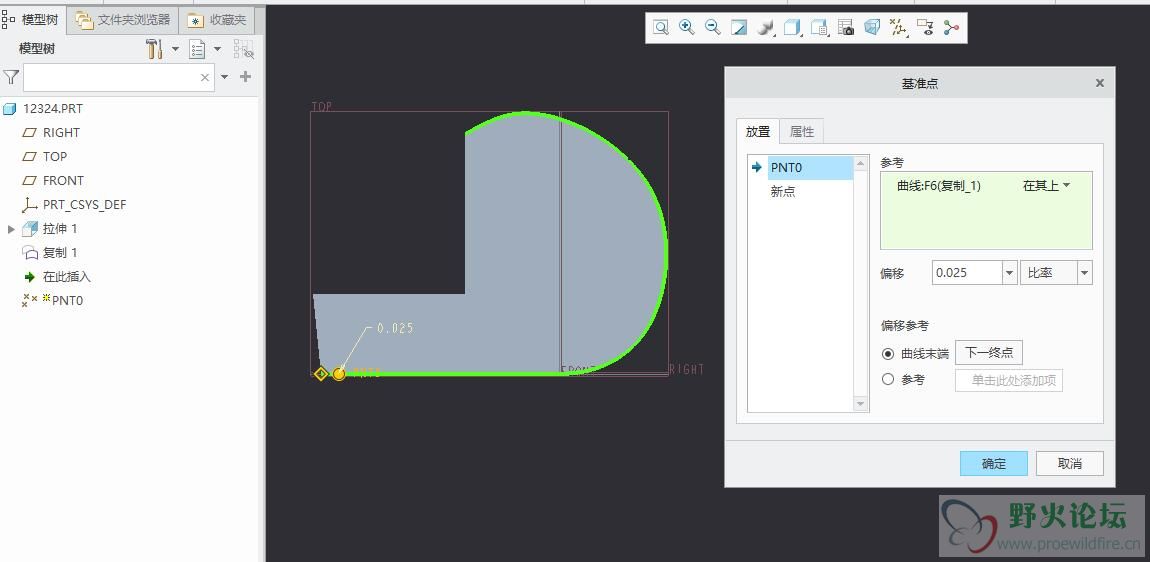
Task: Open the saved orientations cube icon
Action: [x=793, y=28]
